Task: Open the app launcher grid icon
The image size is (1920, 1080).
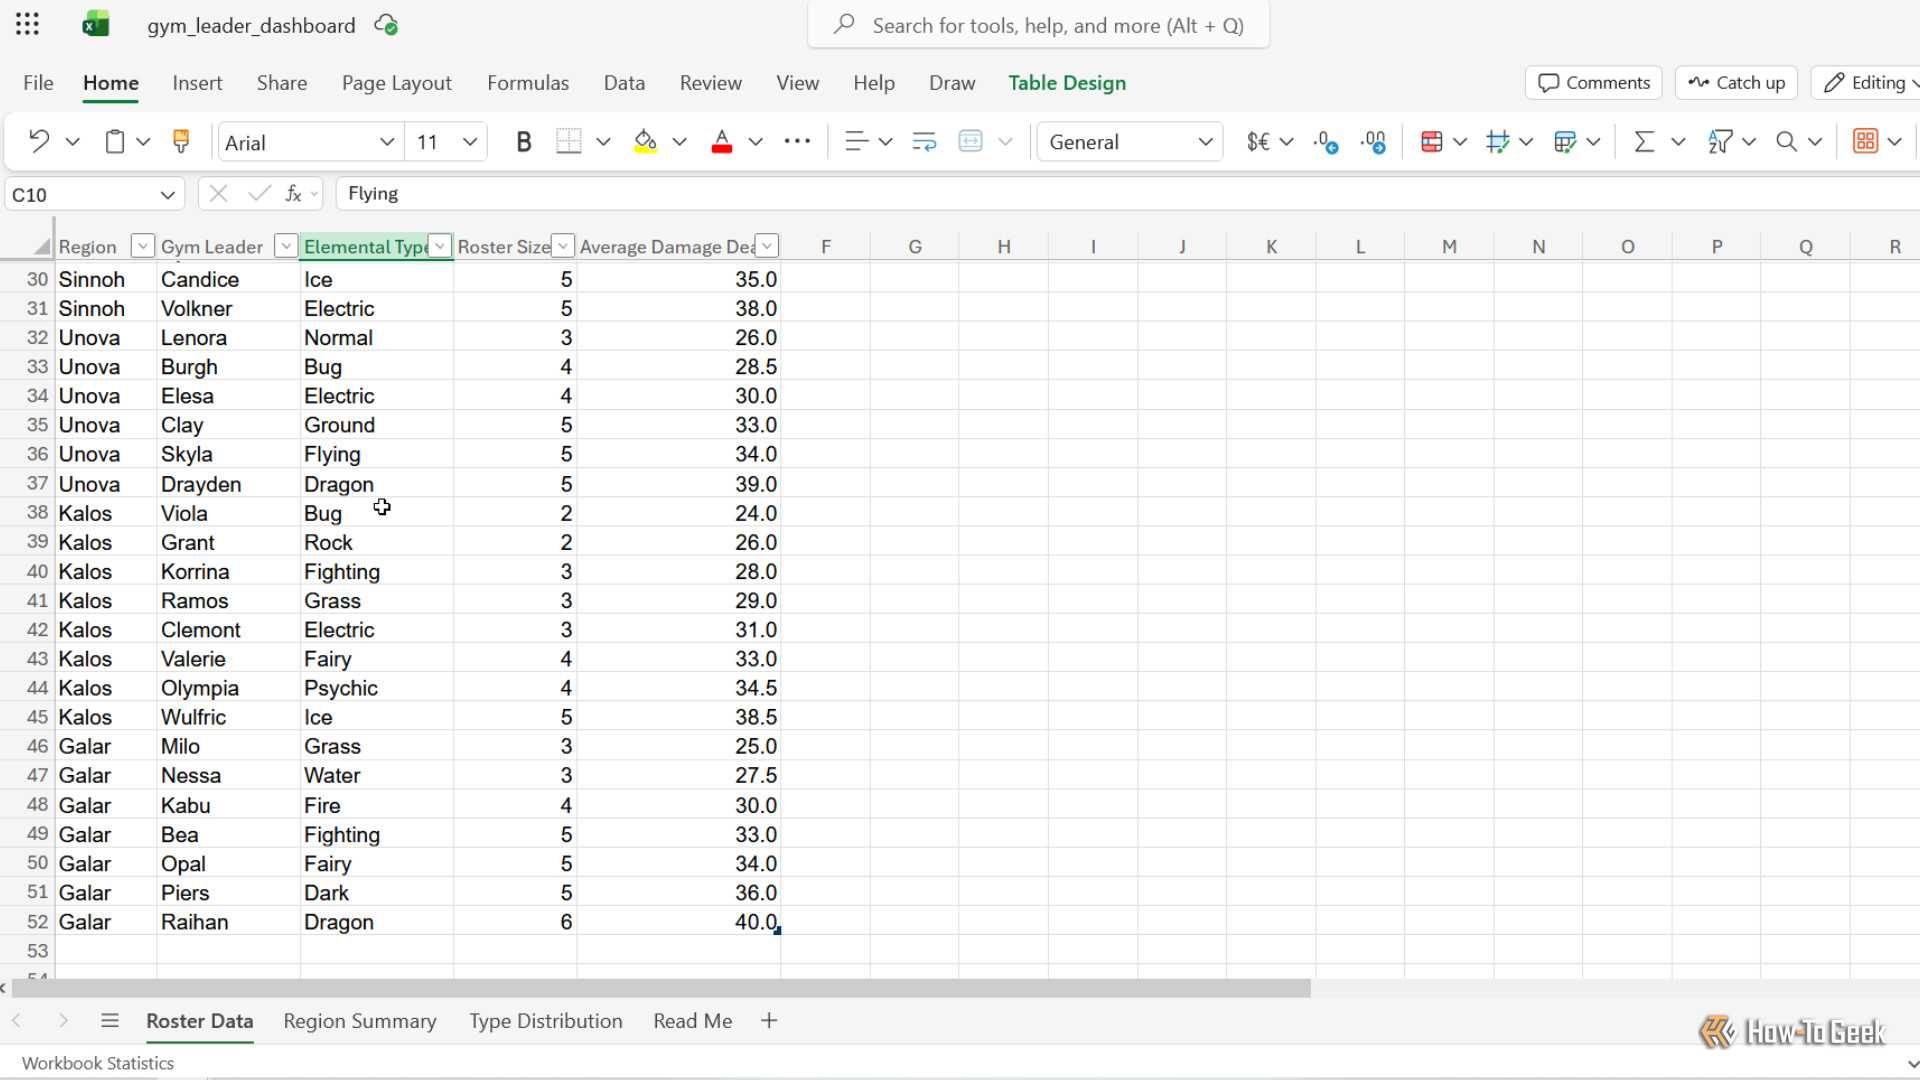Action: click(x=27, y=25)
